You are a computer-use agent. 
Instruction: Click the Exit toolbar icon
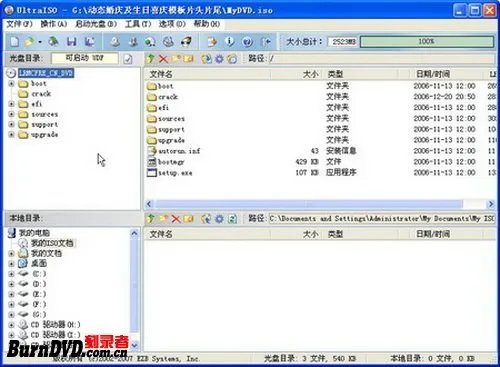click(266, 42)
